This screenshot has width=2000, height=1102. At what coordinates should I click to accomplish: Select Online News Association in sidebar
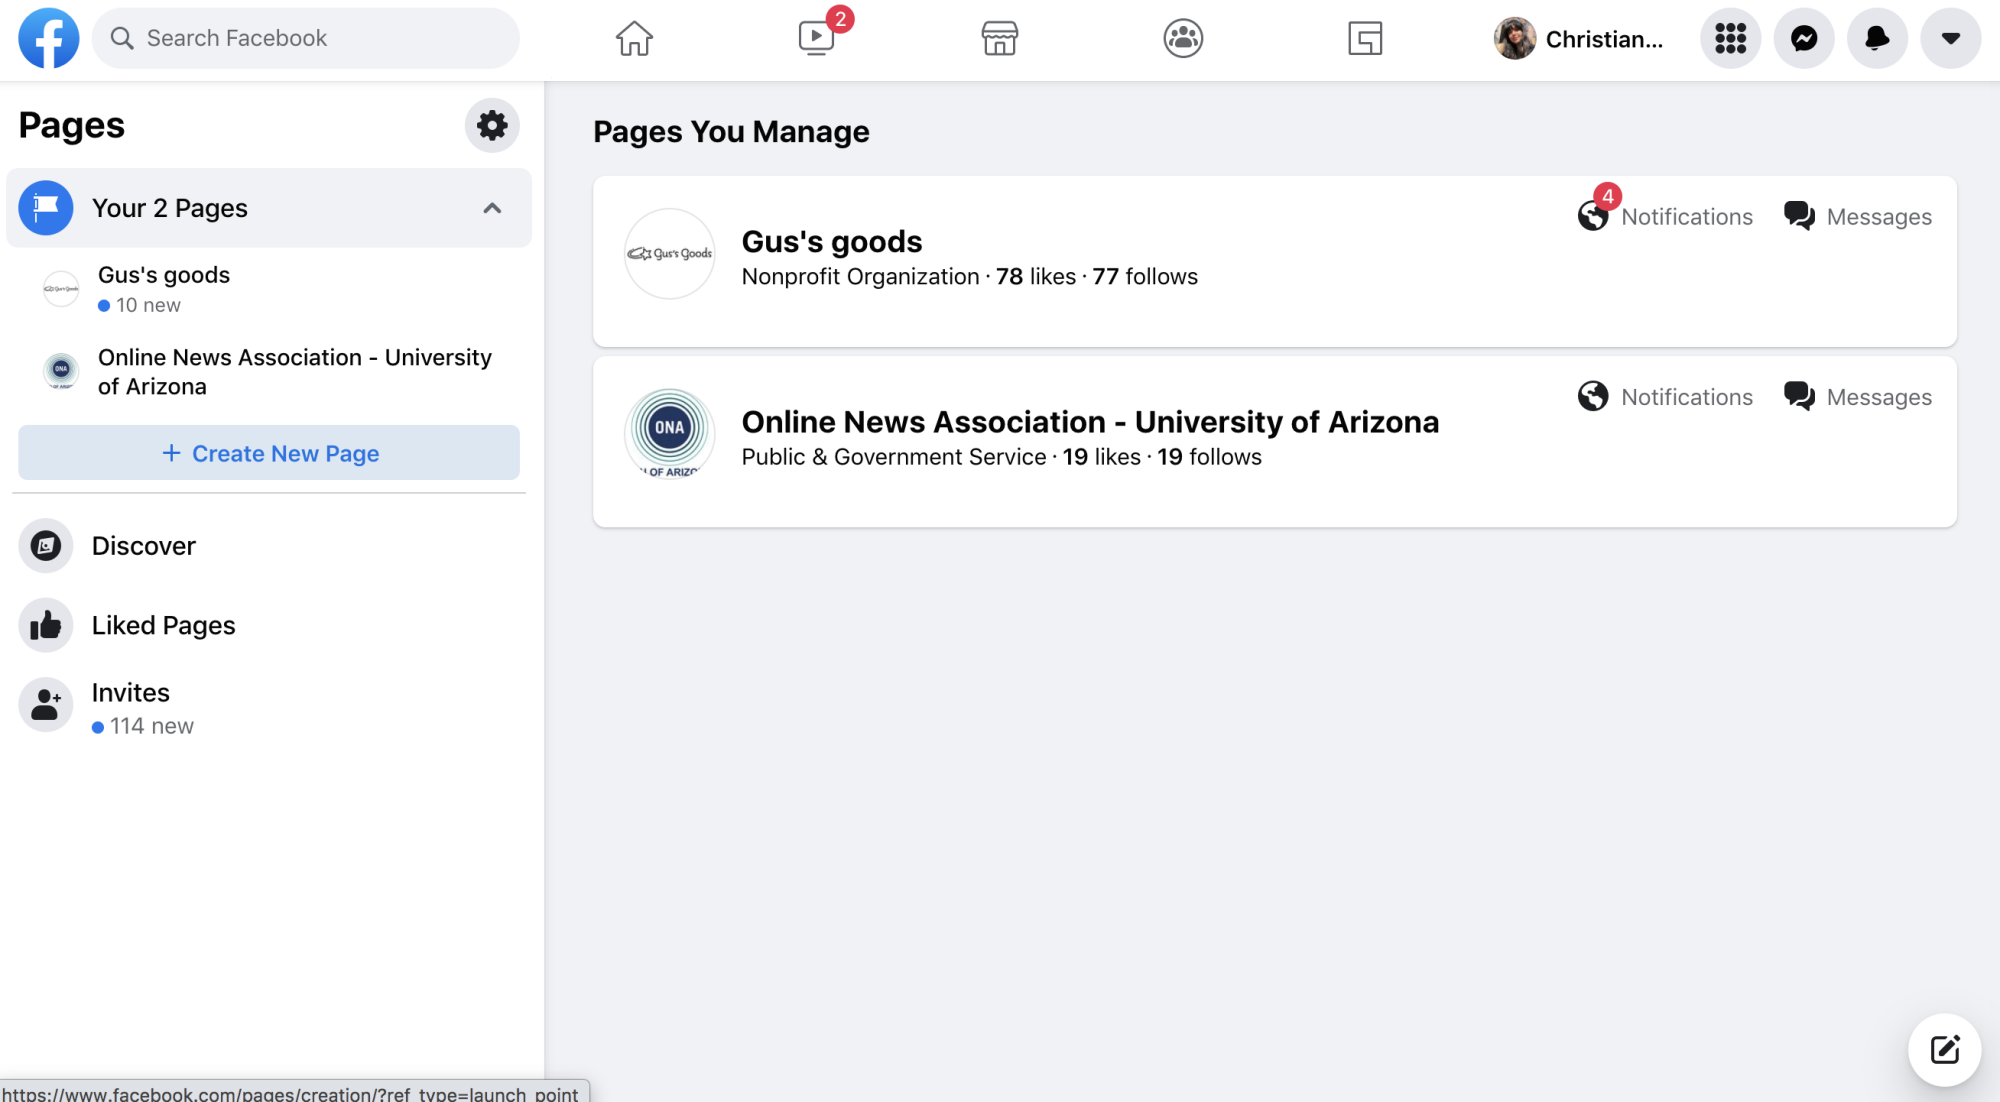click(268, 372)
